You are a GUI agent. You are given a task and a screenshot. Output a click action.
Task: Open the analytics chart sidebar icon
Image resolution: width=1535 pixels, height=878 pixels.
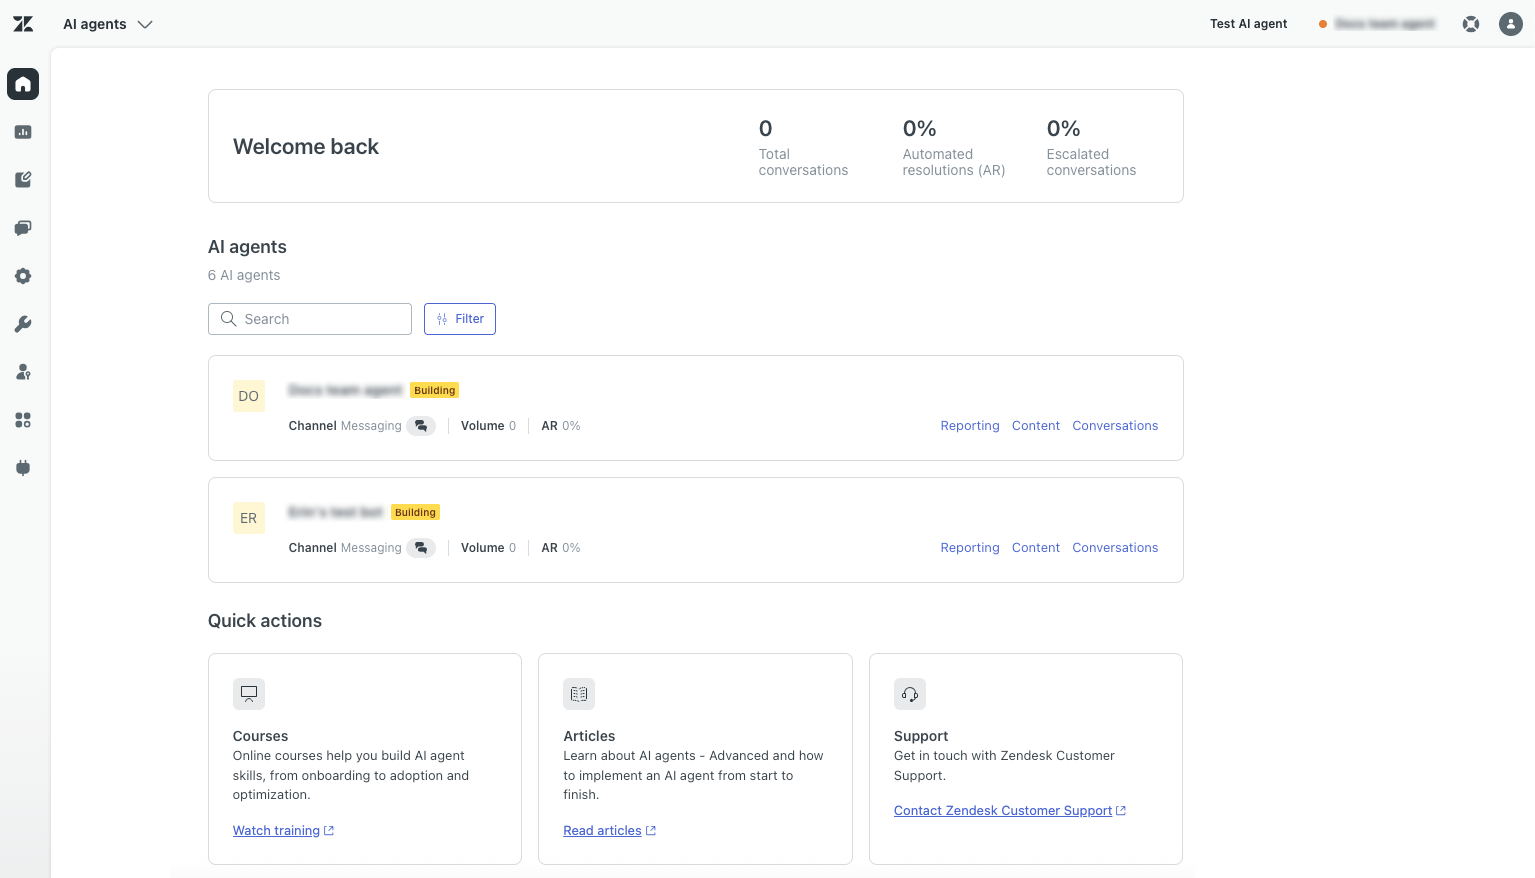tap(23, 132)
